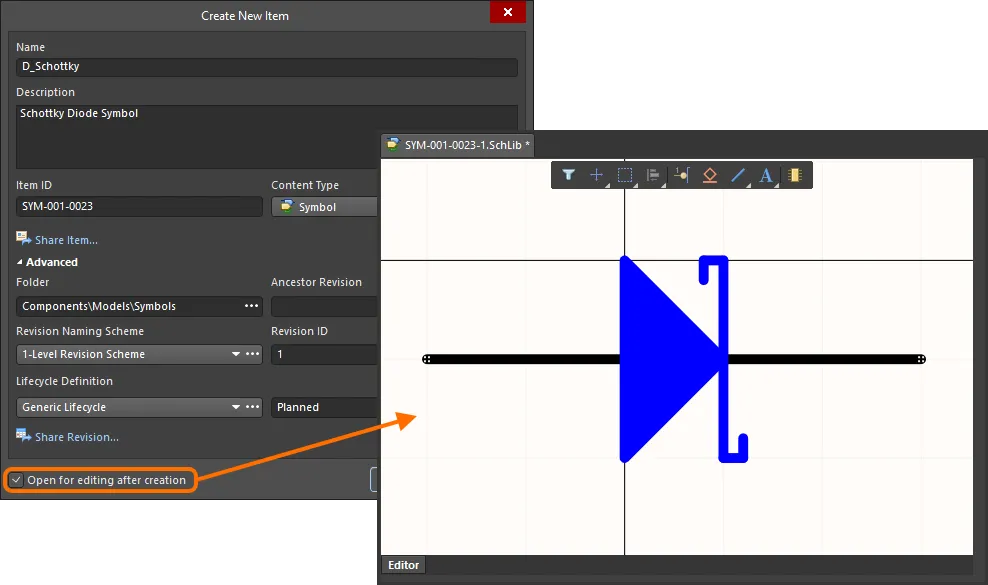Select the Place Pin tool
This screenshot has height=585, width=988.
tap(681, 175)
